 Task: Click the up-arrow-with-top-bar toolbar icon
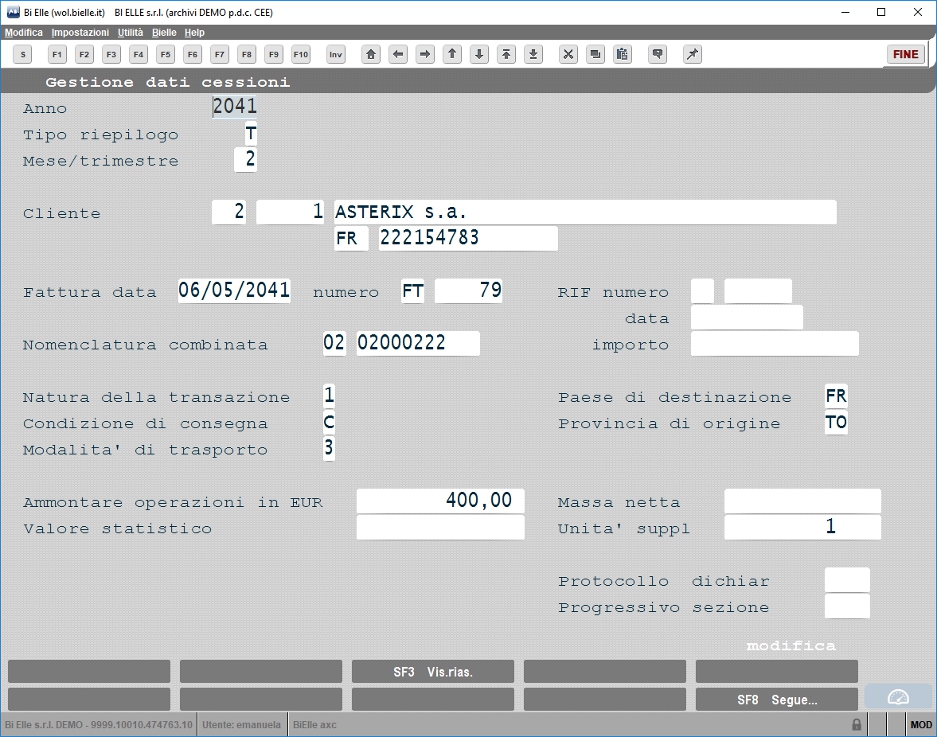(506, 54)
